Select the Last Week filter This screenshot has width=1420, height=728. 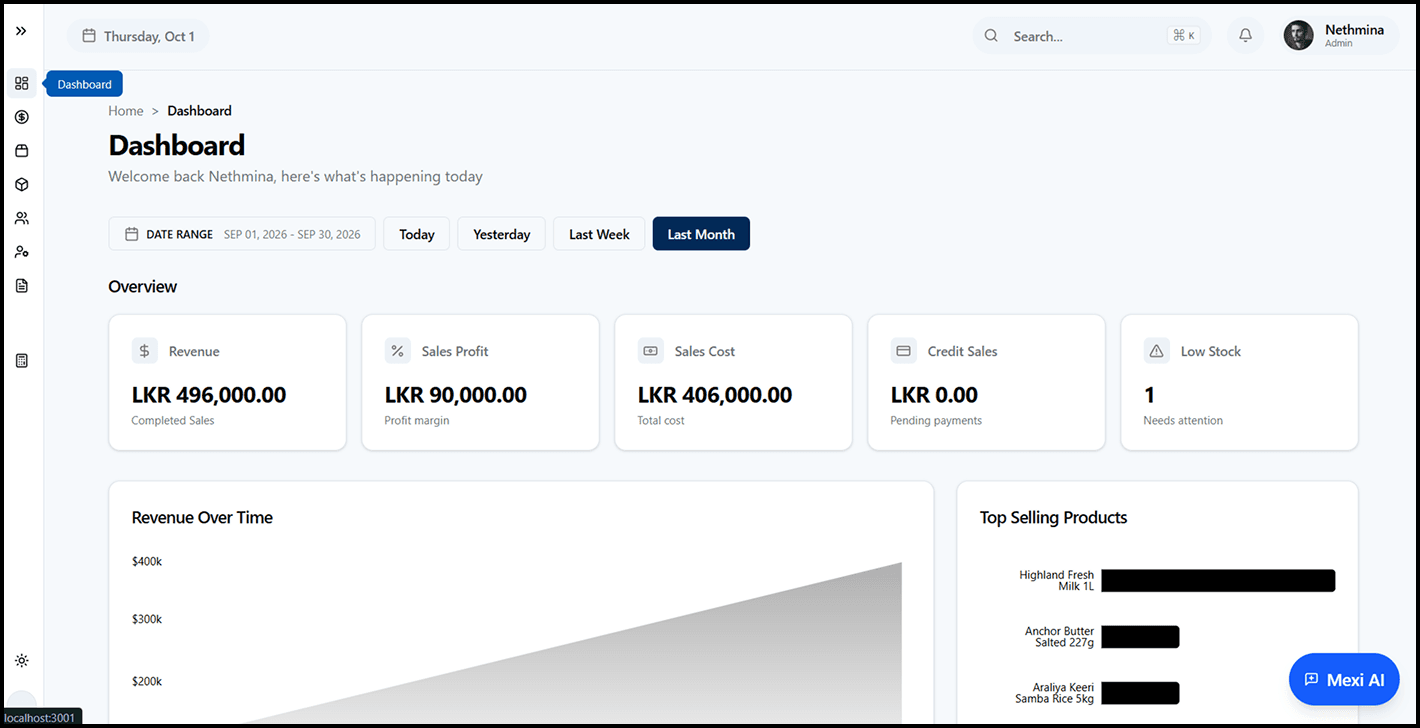[599, 234]
